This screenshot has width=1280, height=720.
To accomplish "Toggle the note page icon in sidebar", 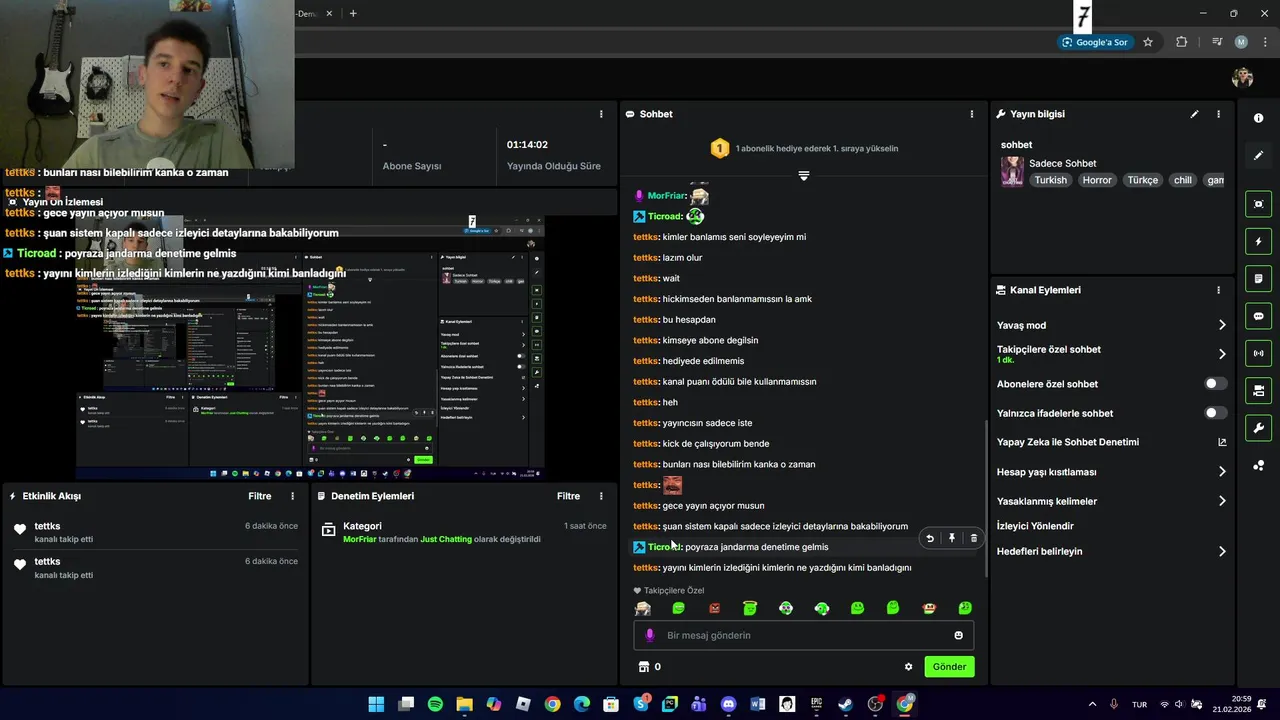I will [1258, 278].
